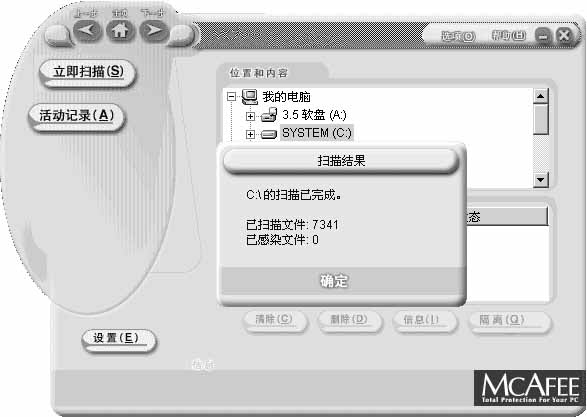Collapse the 我的电脑 tree node
The image size is (587, 417).
coord(232,97)
